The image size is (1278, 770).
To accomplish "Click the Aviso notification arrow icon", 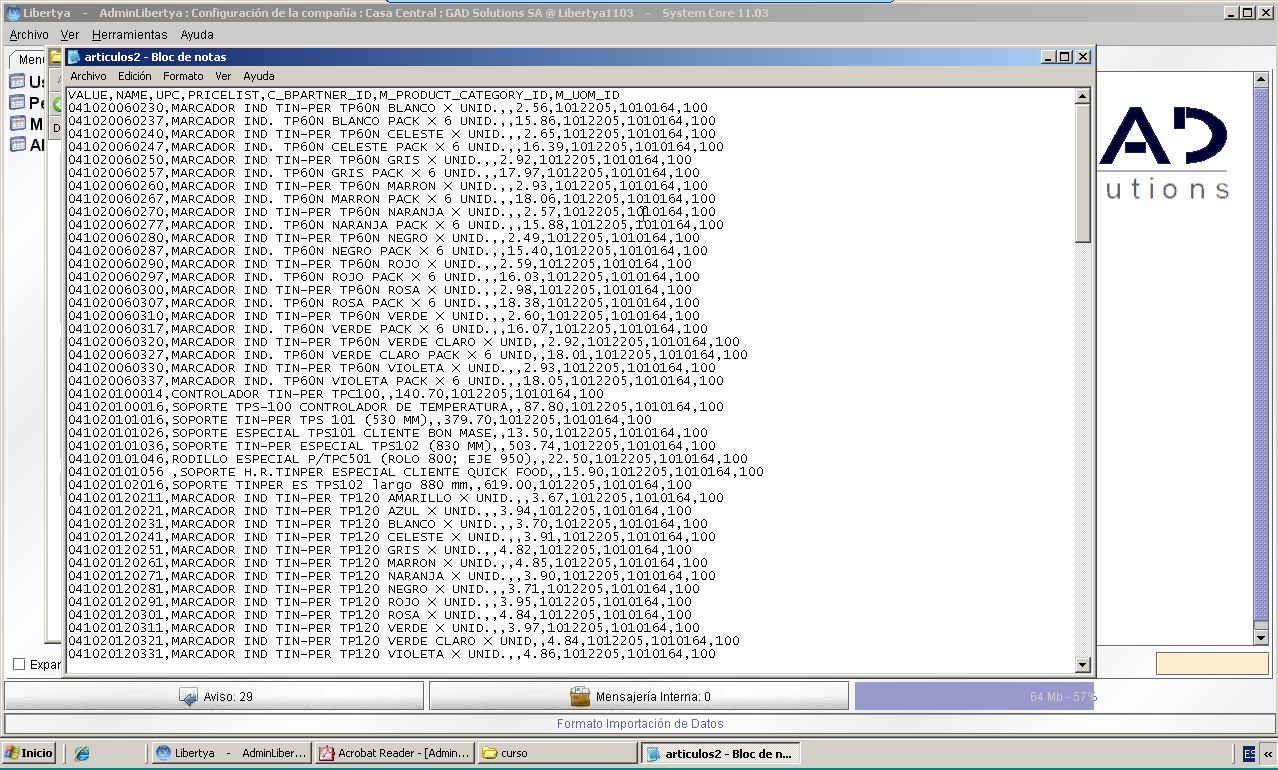I will click(189, 696).
